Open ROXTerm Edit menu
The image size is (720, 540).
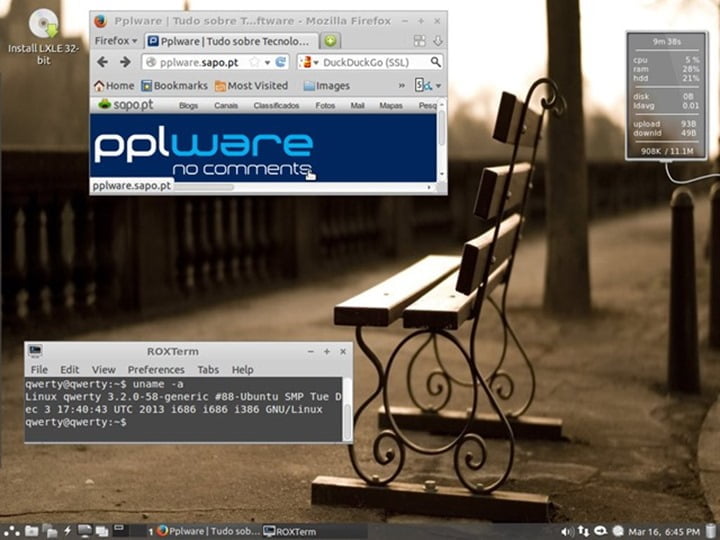[70, 370]
